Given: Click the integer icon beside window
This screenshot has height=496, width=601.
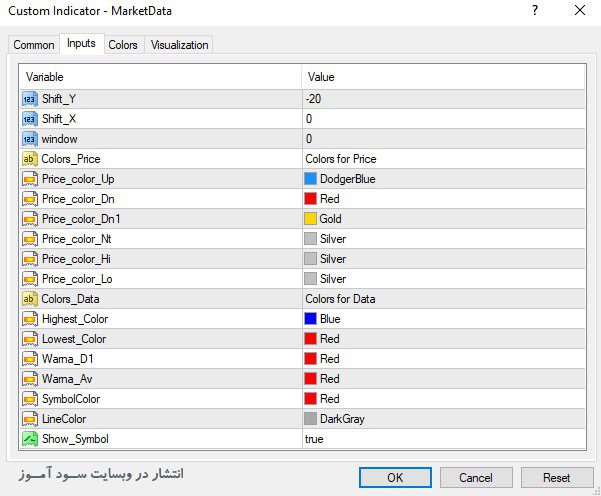Looking at the screenshot, I should (x=30, y=139).
